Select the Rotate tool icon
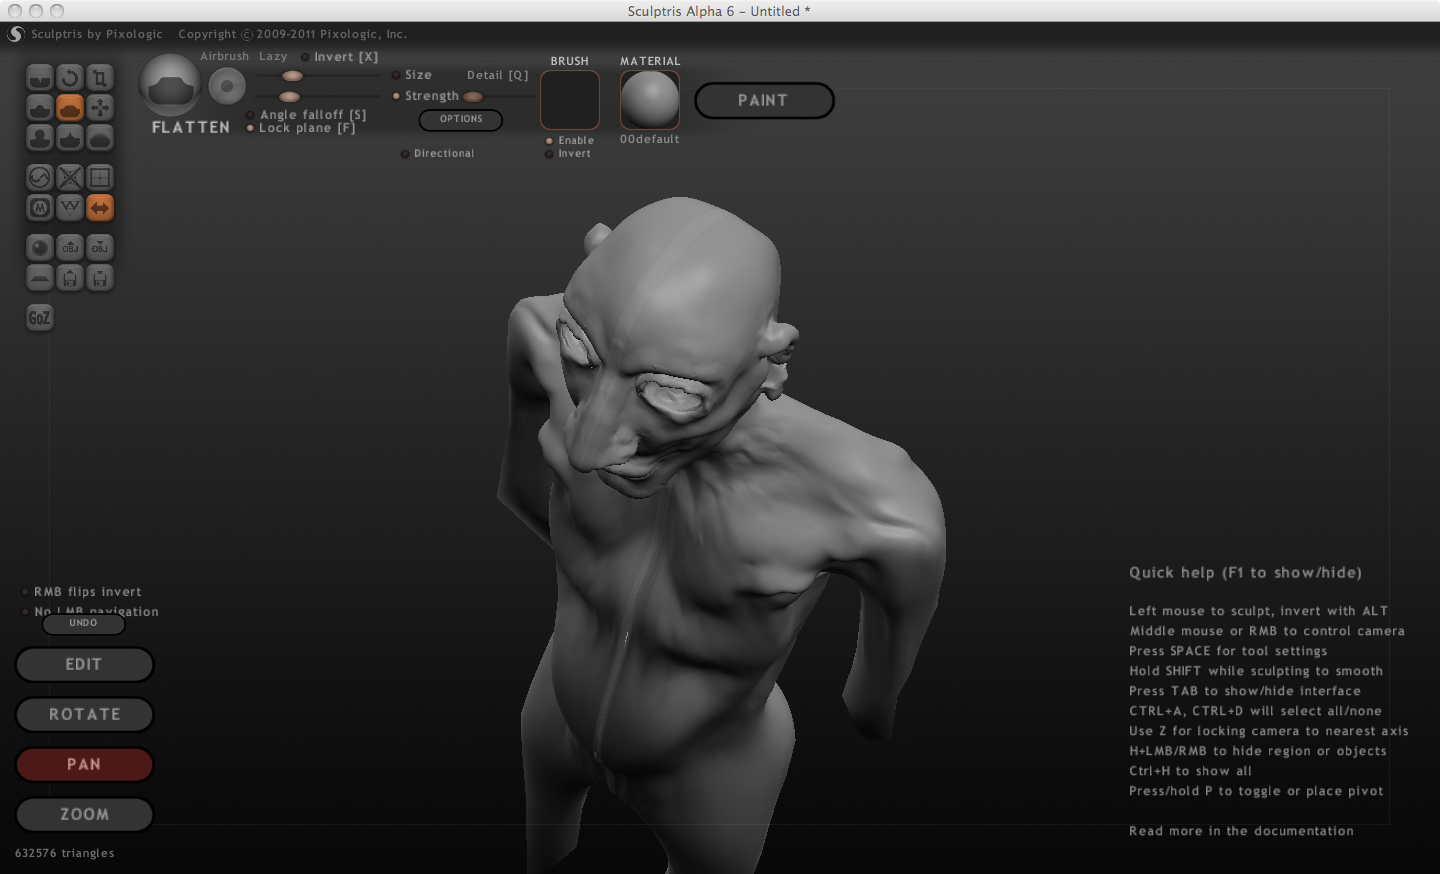 (x=70, y=78)
